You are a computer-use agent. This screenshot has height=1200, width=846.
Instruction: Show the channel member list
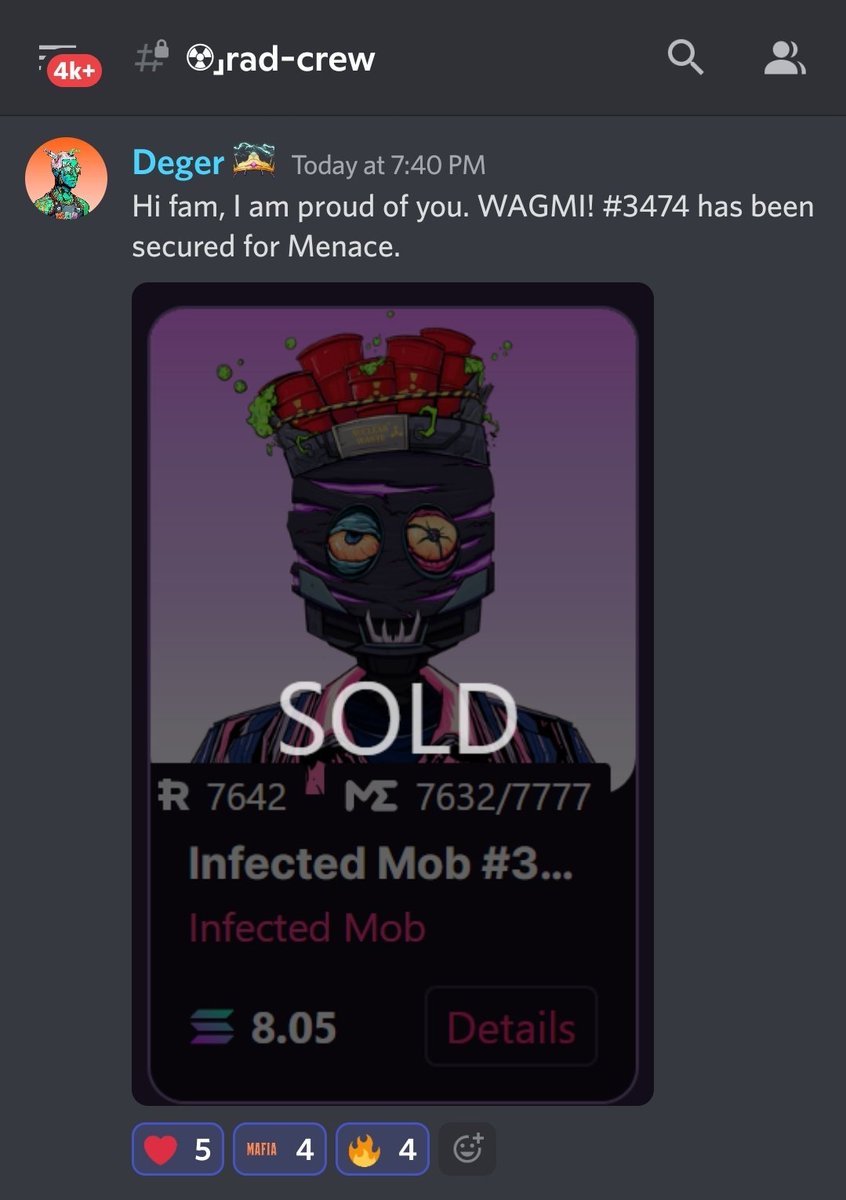(785, 58)
